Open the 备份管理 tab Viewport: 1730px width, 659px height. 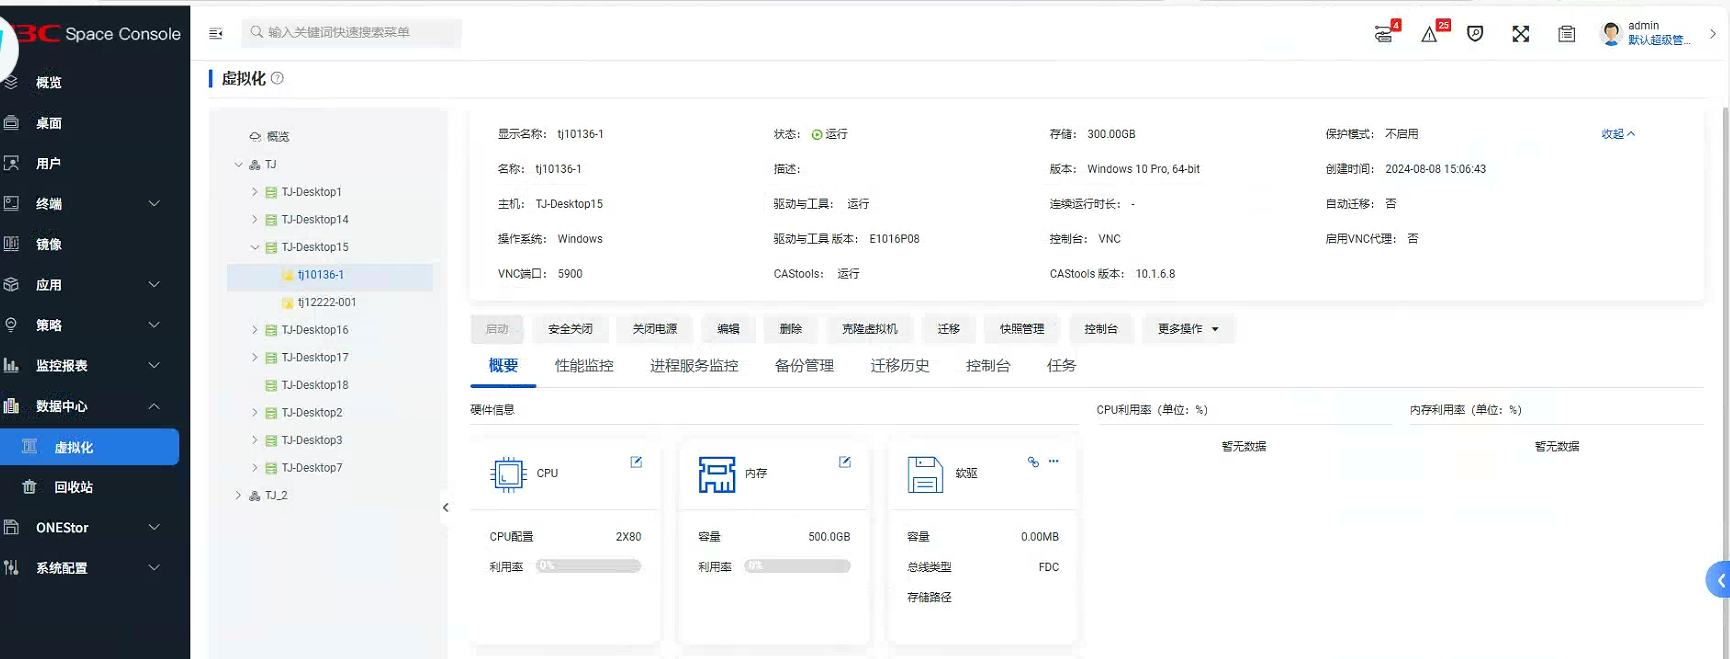click(x=804, y=366)
